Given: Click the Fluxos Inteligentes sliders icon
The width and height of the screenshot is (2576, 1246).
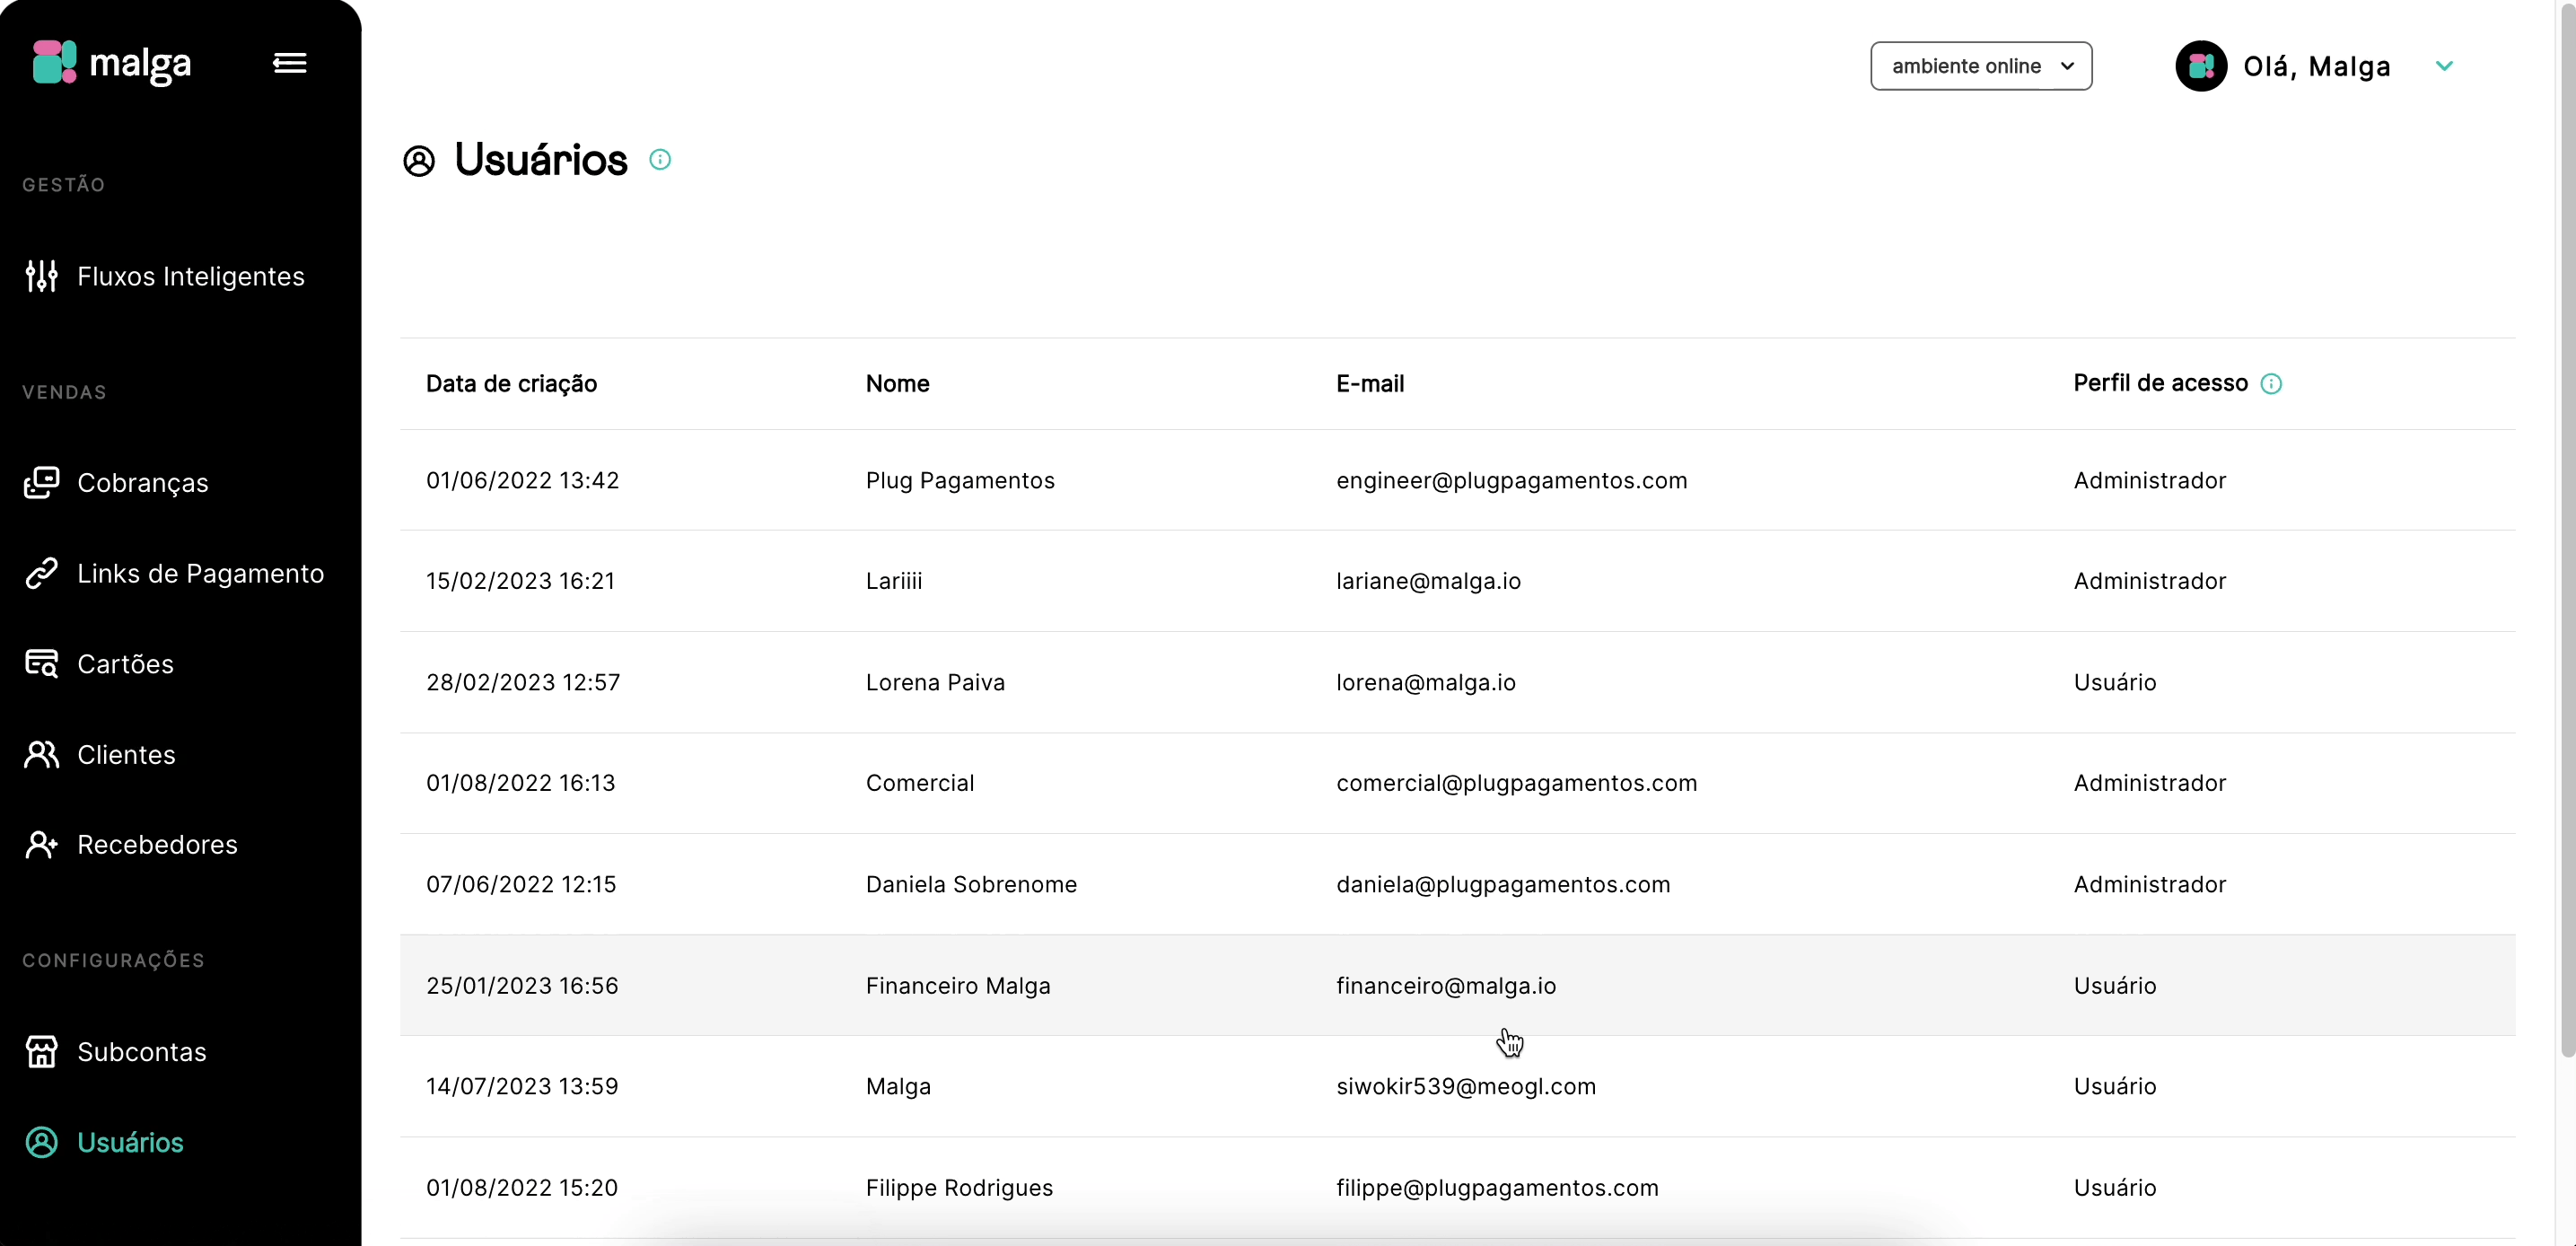Looking at the screenshot, I should (41, 276).
